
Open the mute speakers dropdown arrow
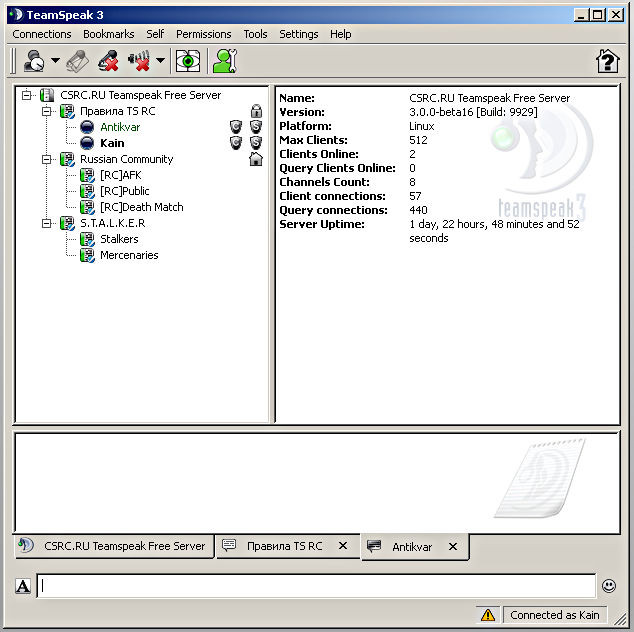pyautogui.click(x=160, y=62)
